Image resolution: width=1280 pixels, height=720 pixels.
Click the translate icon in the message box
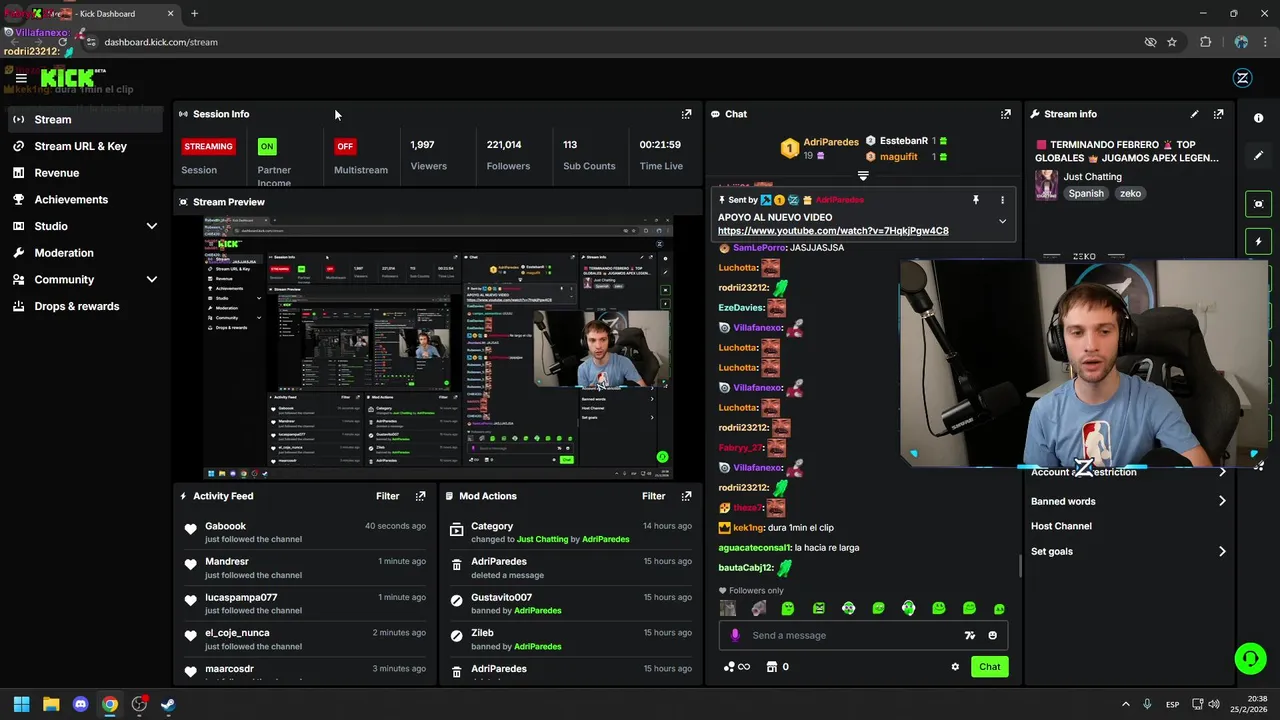(969, 635)
